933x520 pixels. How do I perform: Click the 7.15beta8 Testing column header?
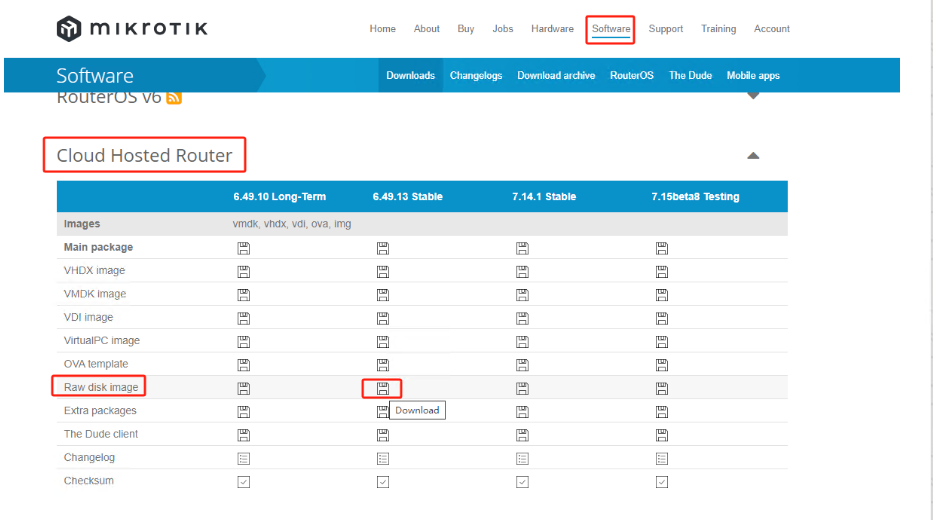click(695, 197)
